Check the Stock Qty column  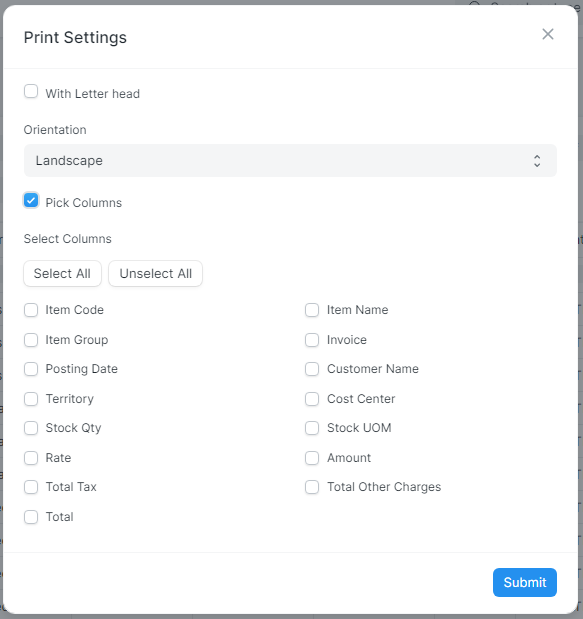(x=31, y=428)
